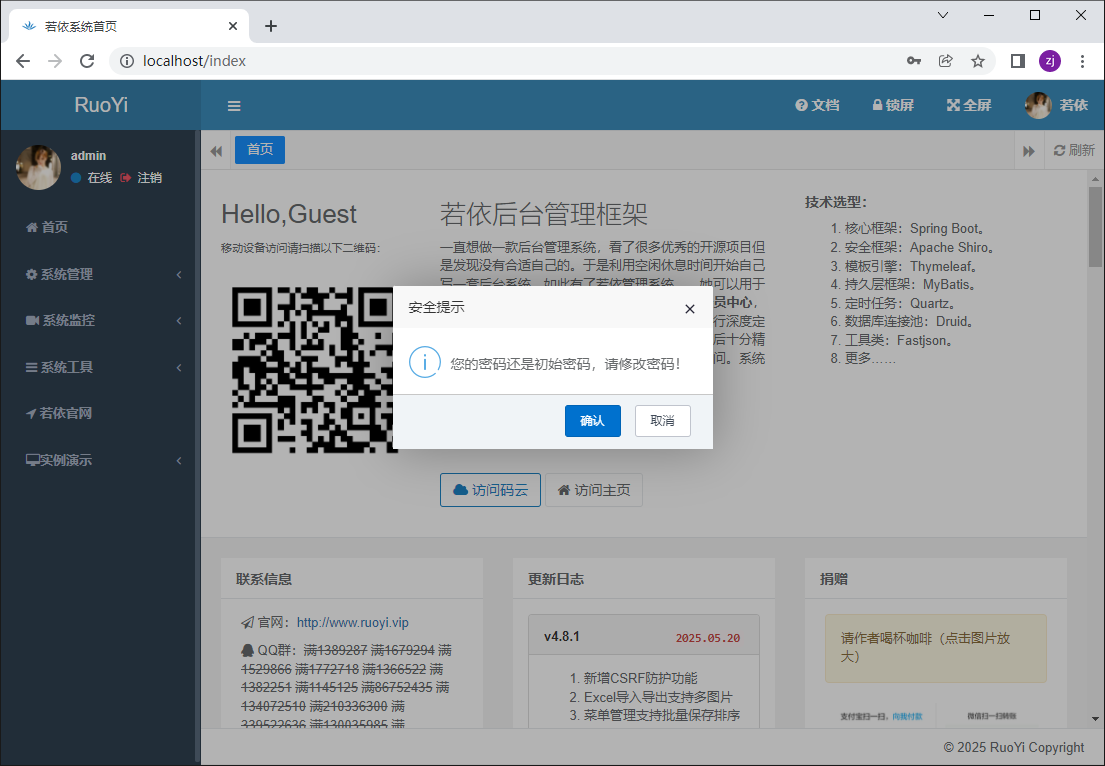Expand the 实例演示 sidebar menu
1105x766 pixels.
100,460
